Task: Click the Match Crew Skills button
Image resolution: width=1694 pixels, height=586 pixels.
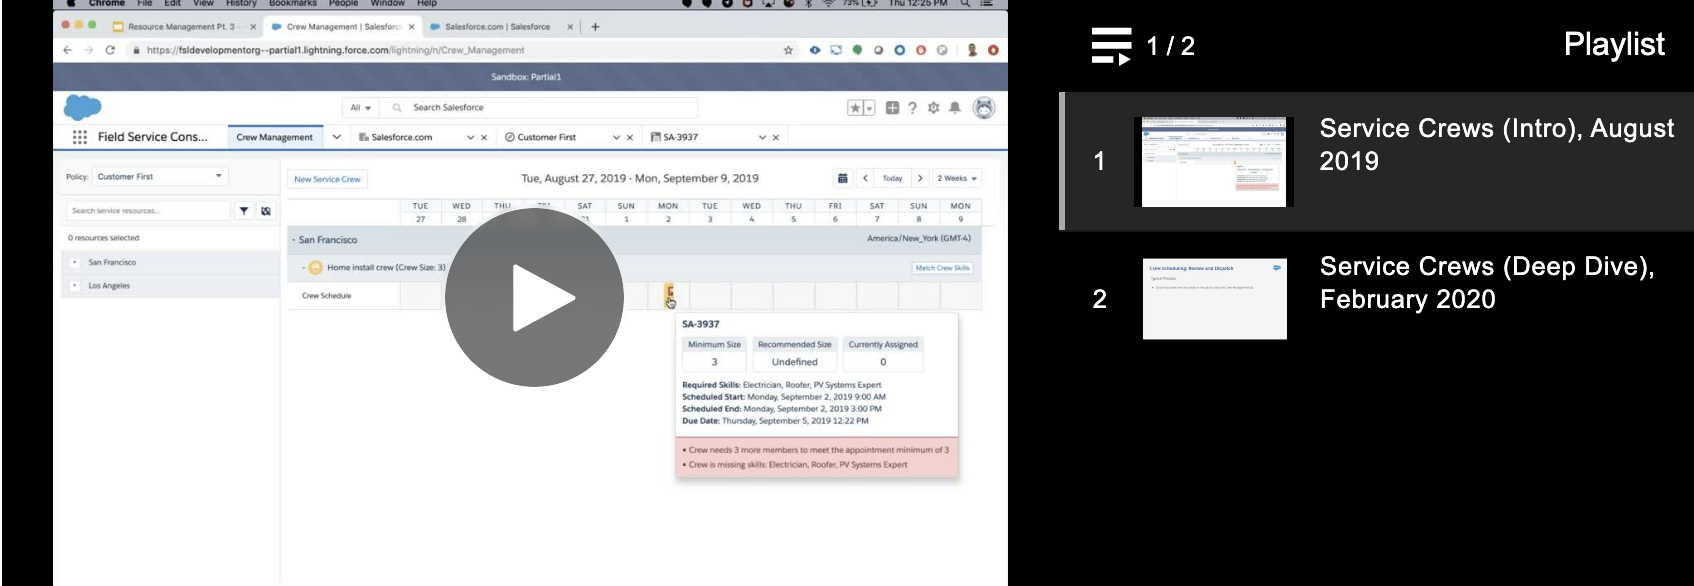Action: 942,268
